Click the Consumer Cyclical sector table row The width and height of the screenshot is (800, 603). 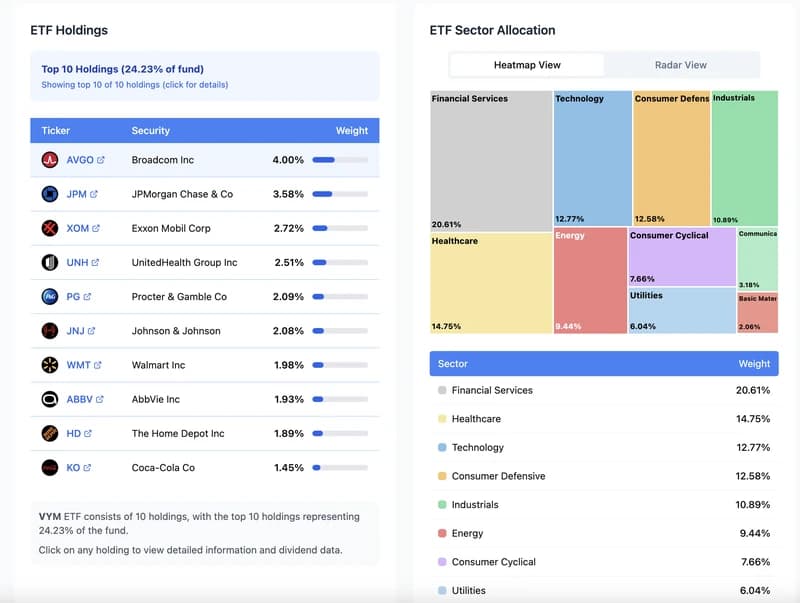[604, 562]
